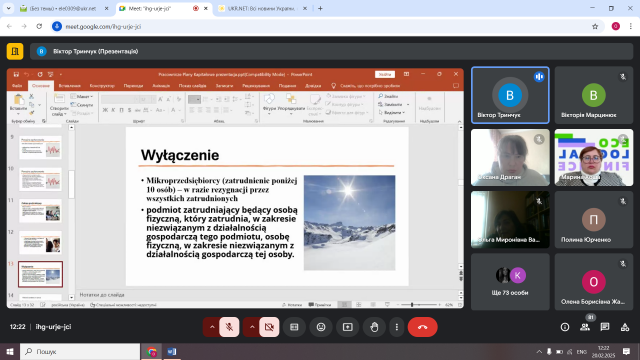Screen dimensions: 640x360
Task: Open the in-call chat panel
Action: [605, 327]
